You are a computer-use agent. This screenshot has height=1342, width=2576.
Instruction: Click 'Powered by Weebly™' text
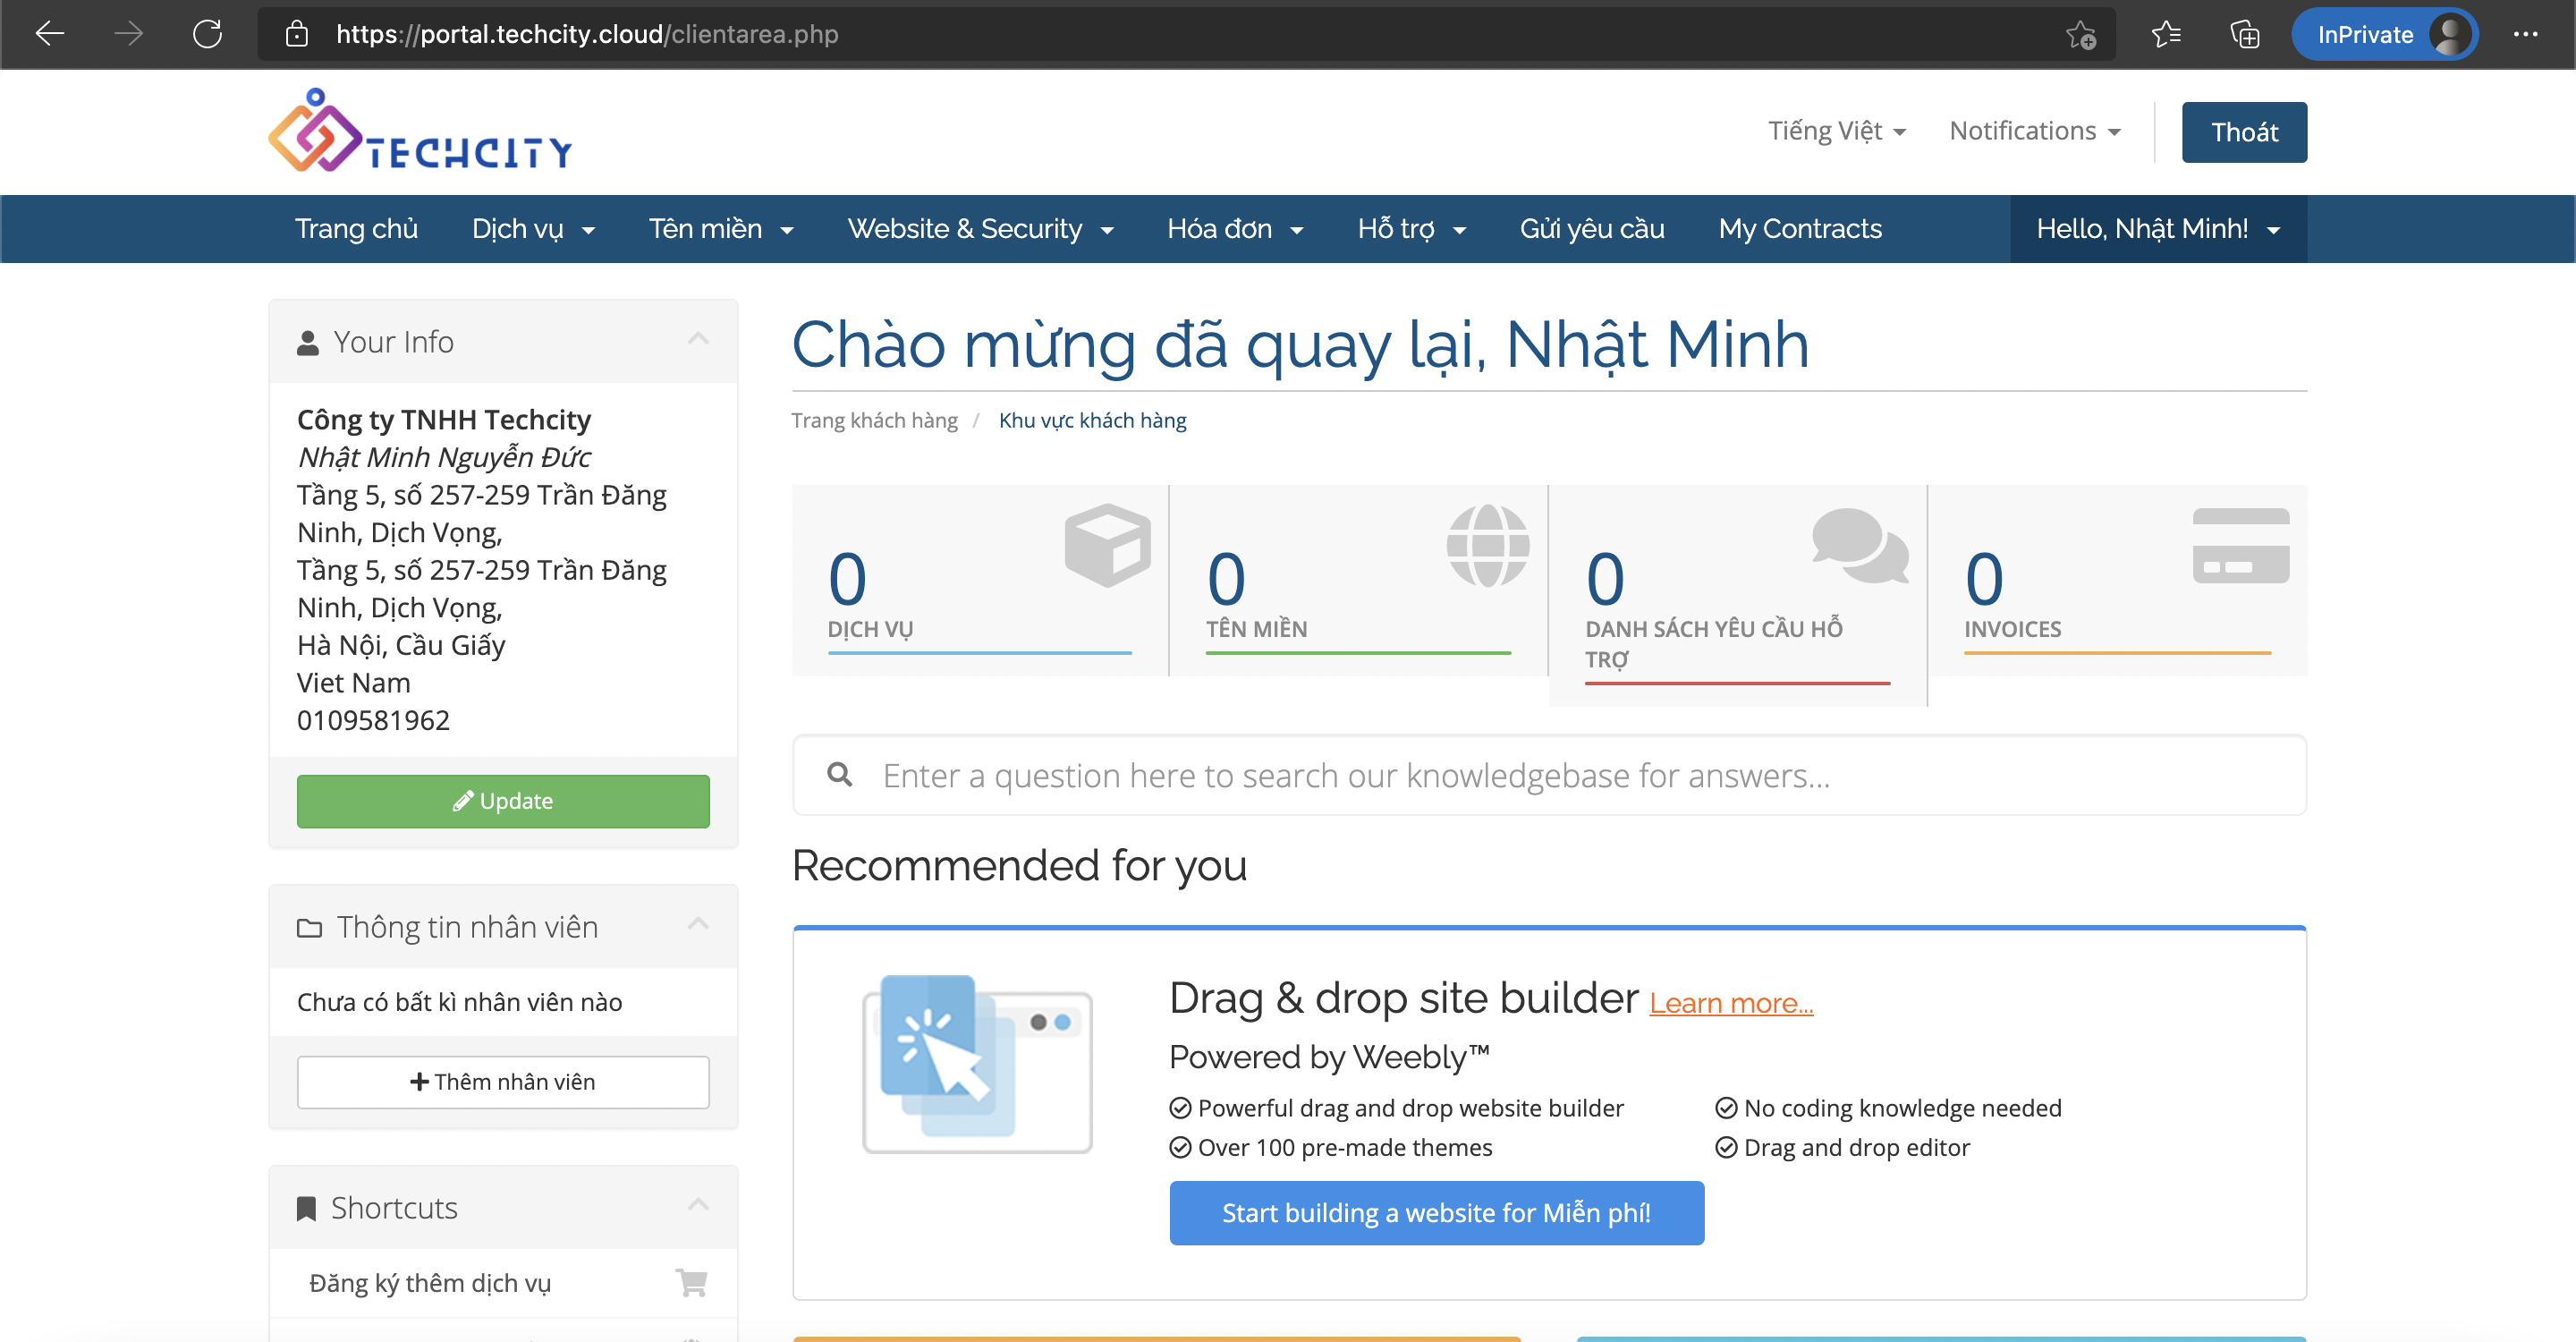point(1329,1057)
